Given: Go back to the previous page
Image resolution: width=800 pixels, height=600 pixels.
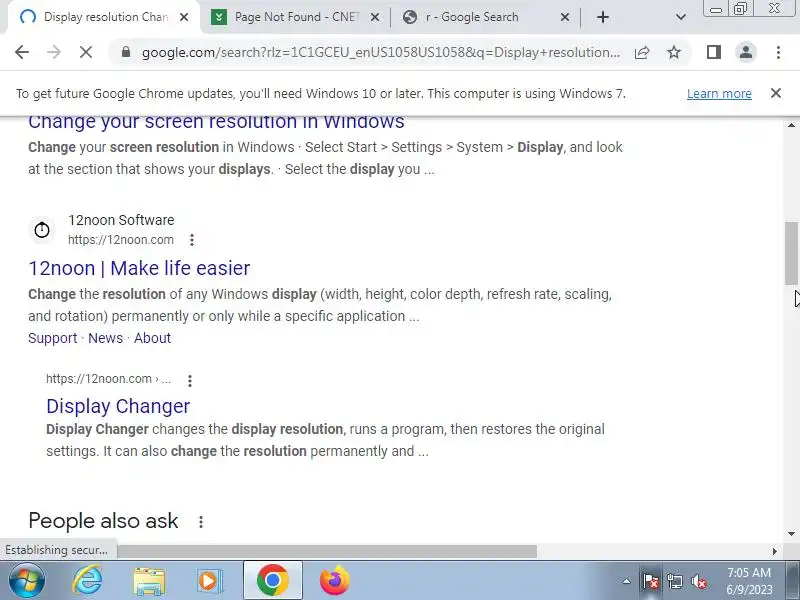Looking at the screenshot, I should 22,52.
